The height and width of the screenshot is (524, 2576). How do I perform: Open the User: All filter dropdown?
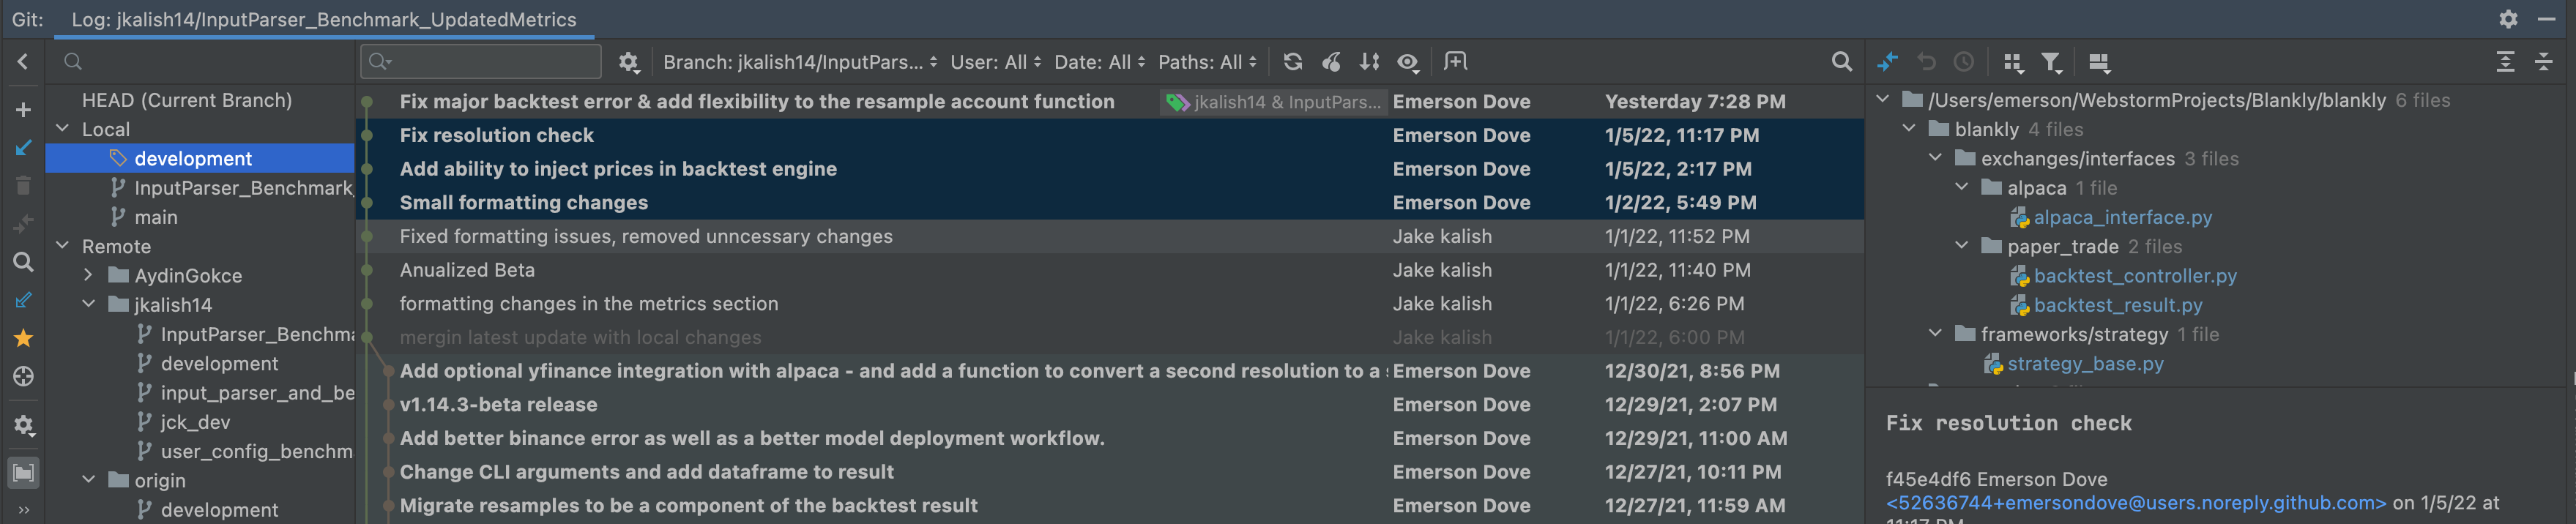click(x=995, y=62)
